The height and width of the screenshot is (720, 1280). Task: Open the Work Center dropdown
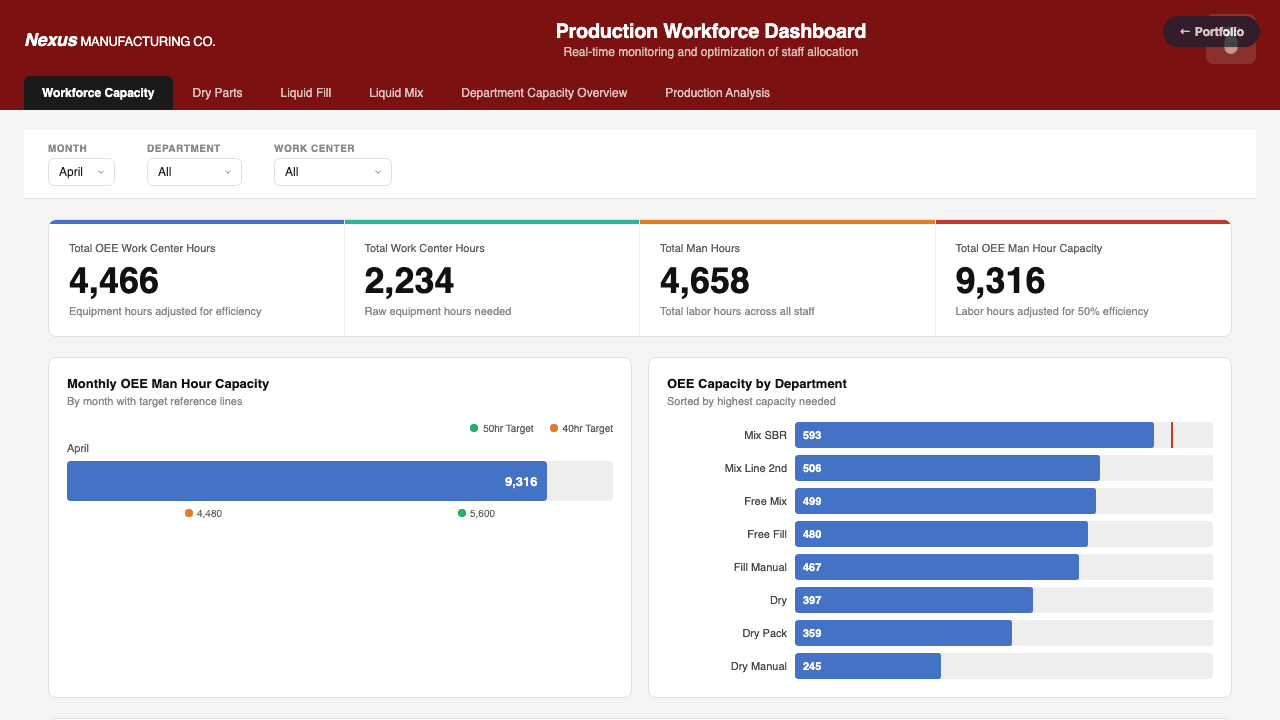pos(332,171)
